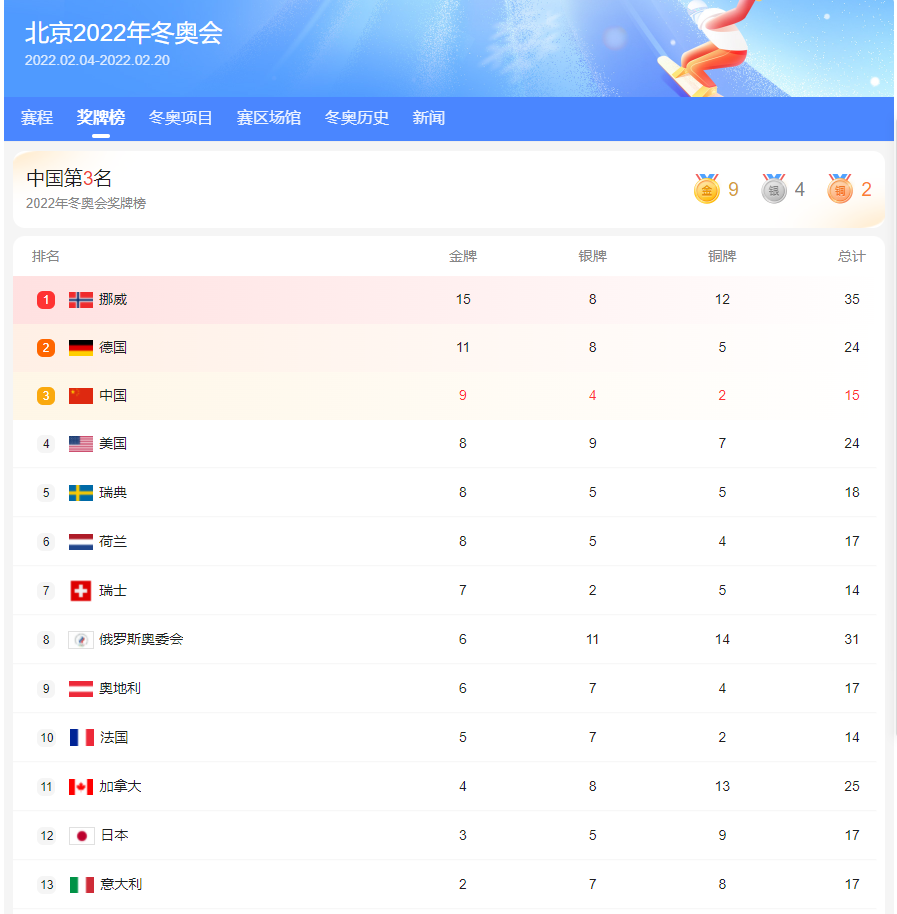Click the 俄罗斯奥委会 team name
The height and width of the screenshot is (914, 897).
(x=141, y=639)
